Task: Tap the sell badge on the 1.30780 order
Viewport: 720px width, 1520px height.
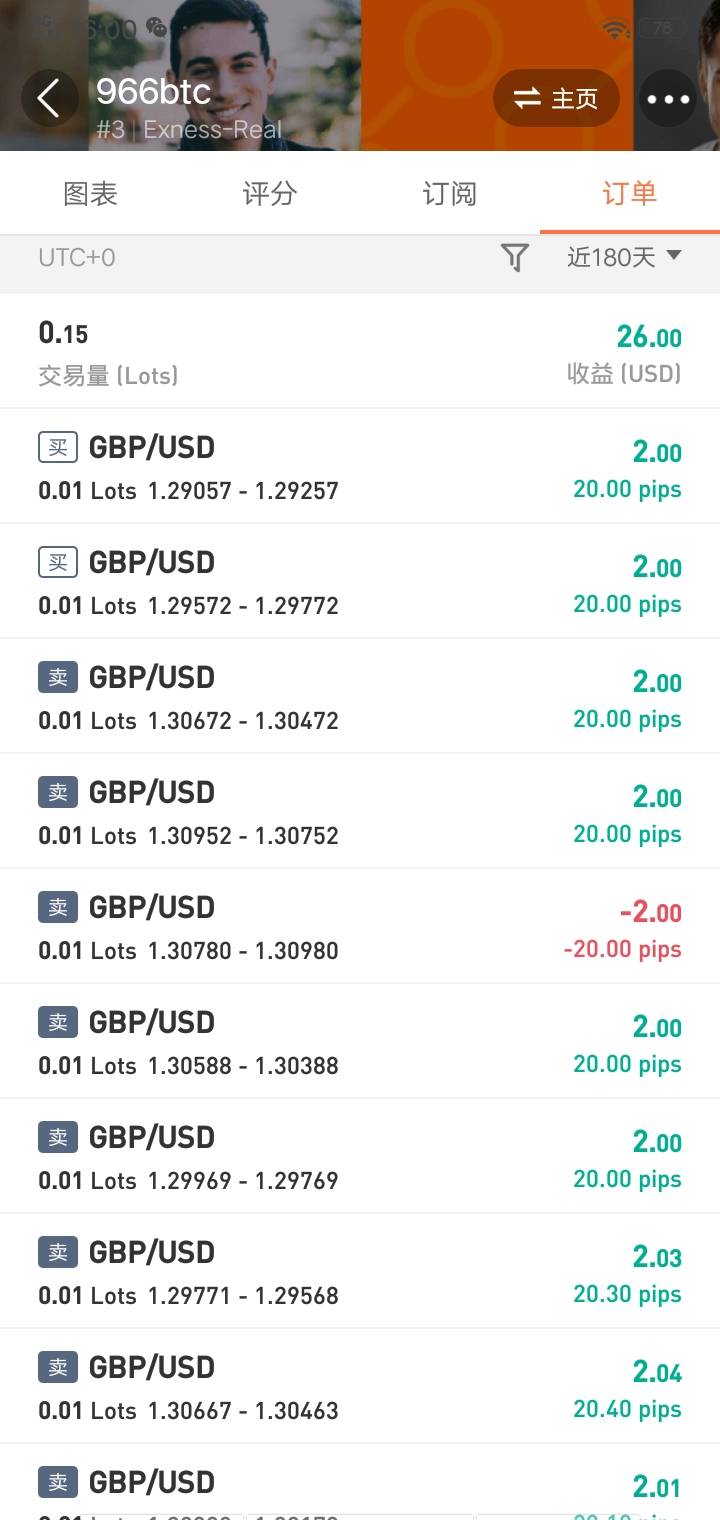Action: (x=58, y=907)
